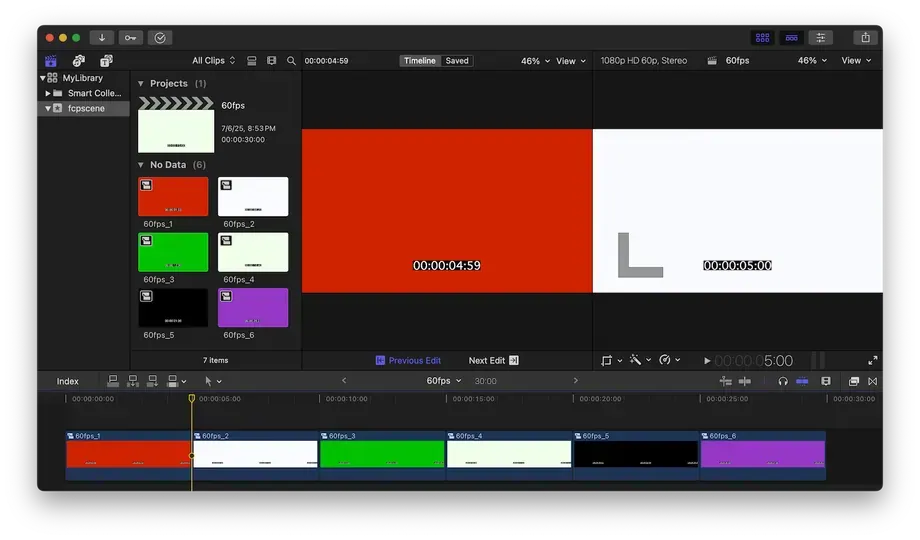Open right viewer View menu
The width and height of the screenshot is (920, 540).
(x=856, y=60)
